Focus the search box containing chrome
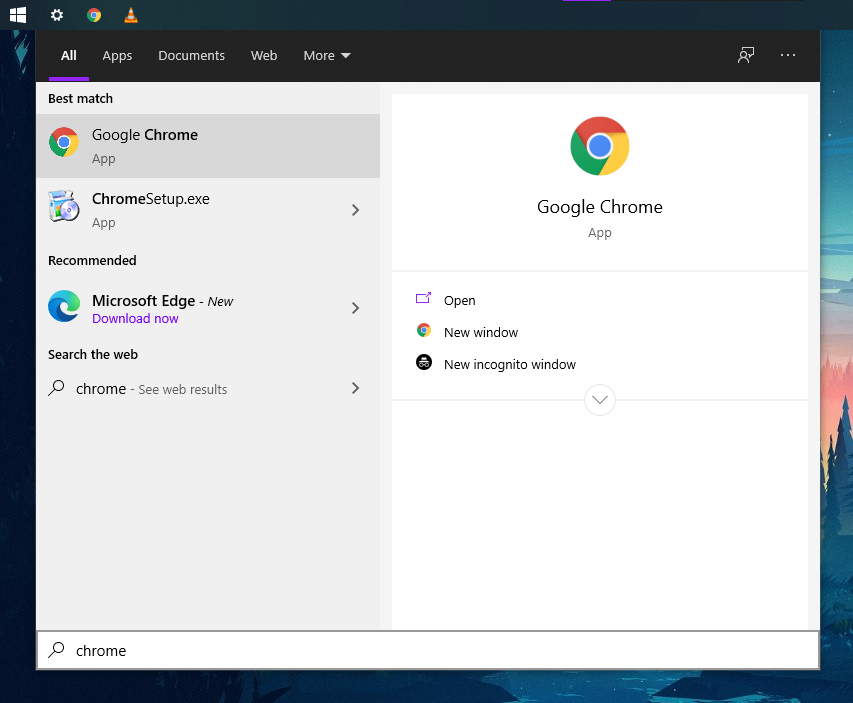Screen dimensions: 853x703 pos(428,650)
